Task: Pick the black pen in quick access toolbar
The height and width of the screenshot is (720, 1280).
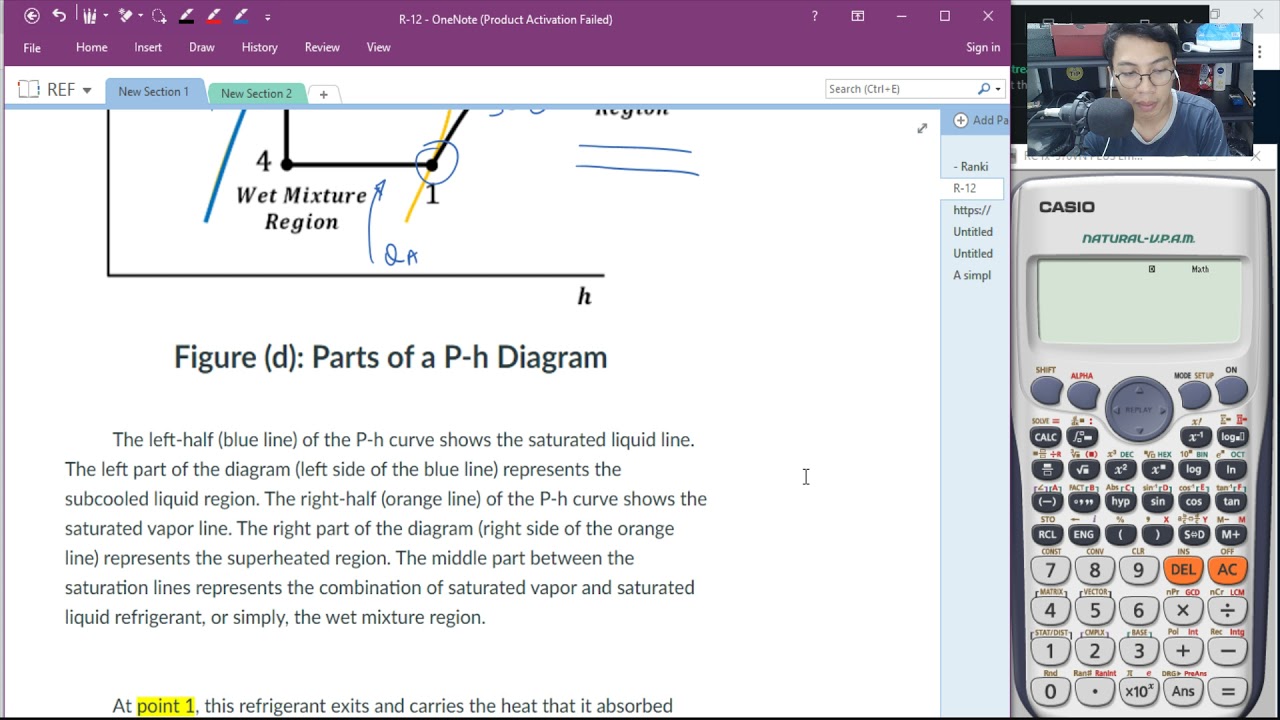Action: (x=186, y=16)
